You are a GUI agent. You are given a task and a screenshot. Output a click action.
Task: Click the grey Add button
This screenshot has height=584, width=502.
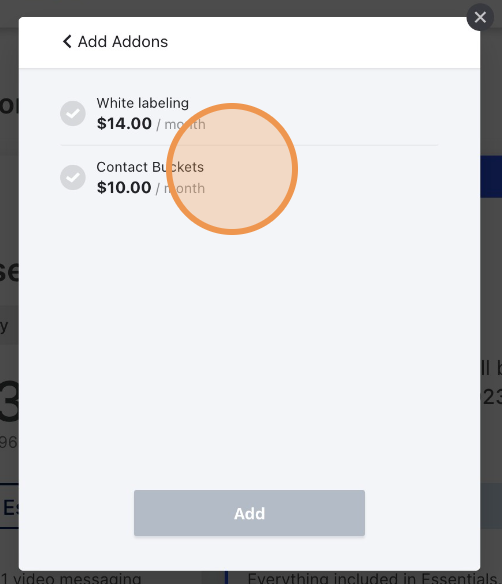coord(250,513)
